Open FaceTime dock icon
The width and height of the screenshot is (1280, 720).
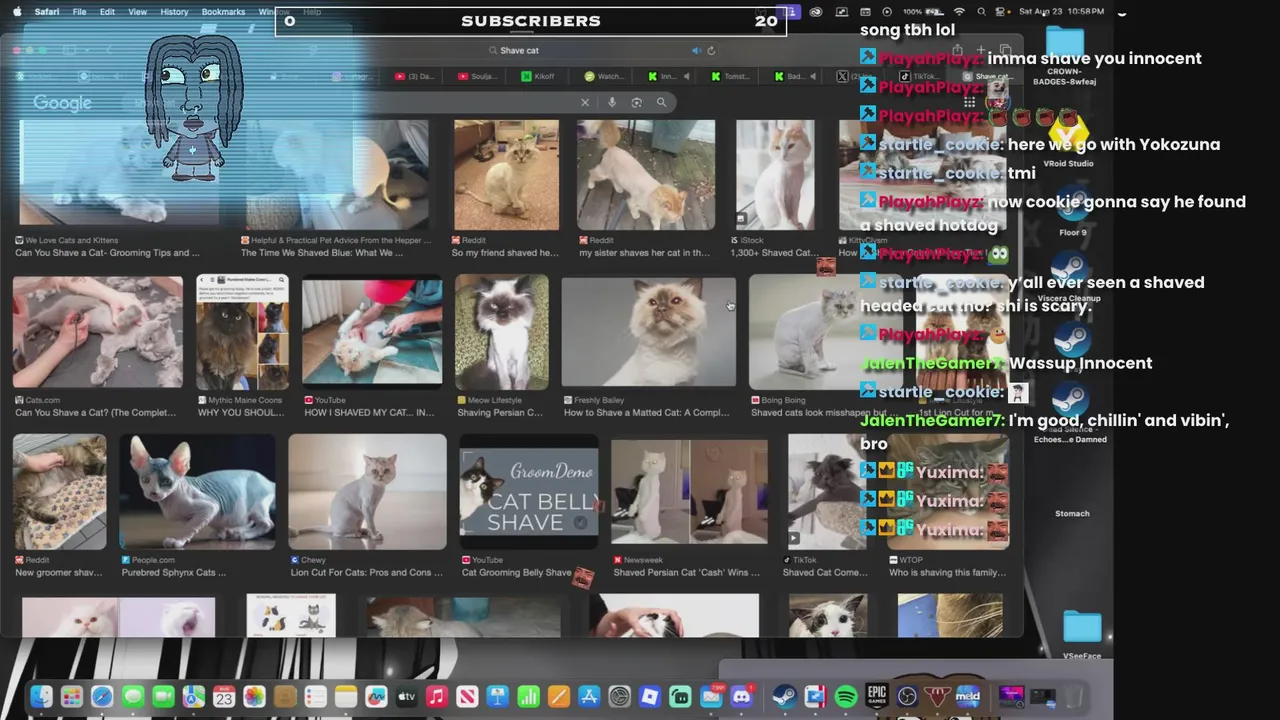(x=163, y=697)
